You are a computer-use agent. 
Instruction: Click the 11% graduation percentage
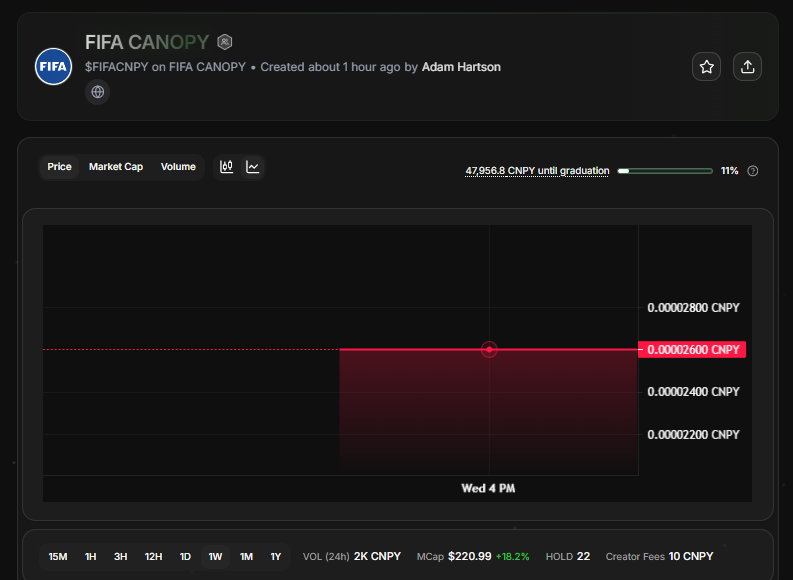point(729,171)
